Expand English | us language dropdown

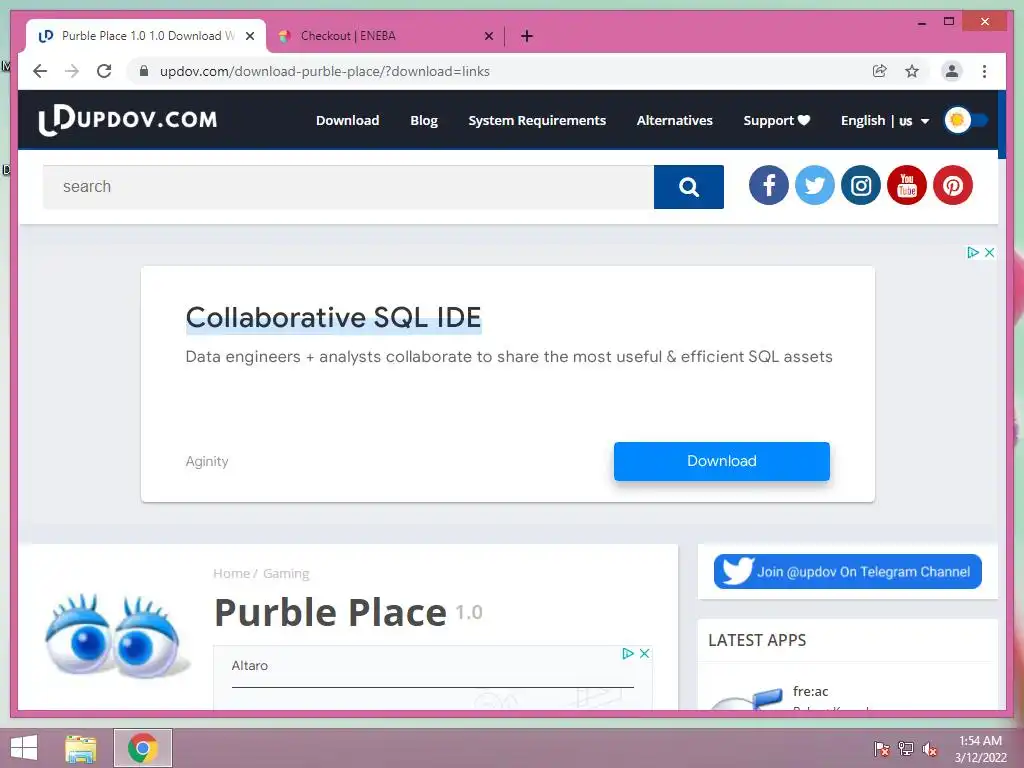click(884, 120)
